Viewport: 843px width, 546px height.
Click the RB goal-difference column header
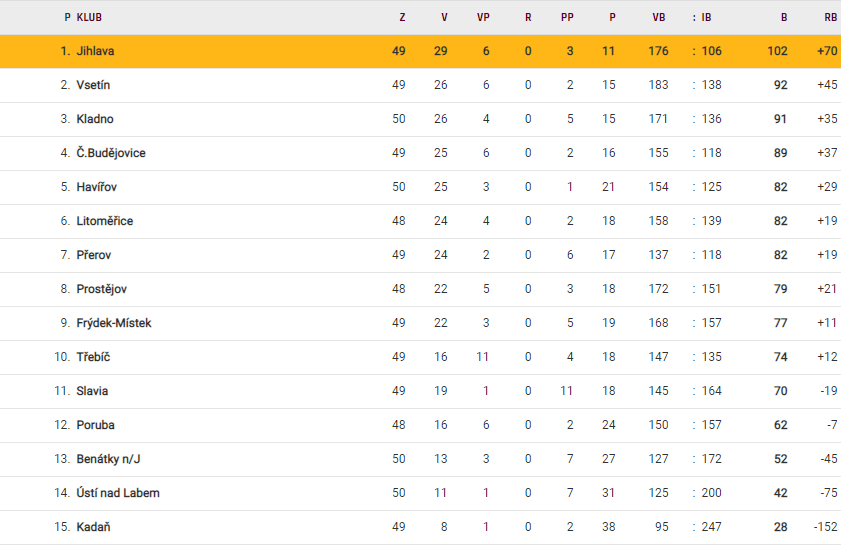coord(829,17)
